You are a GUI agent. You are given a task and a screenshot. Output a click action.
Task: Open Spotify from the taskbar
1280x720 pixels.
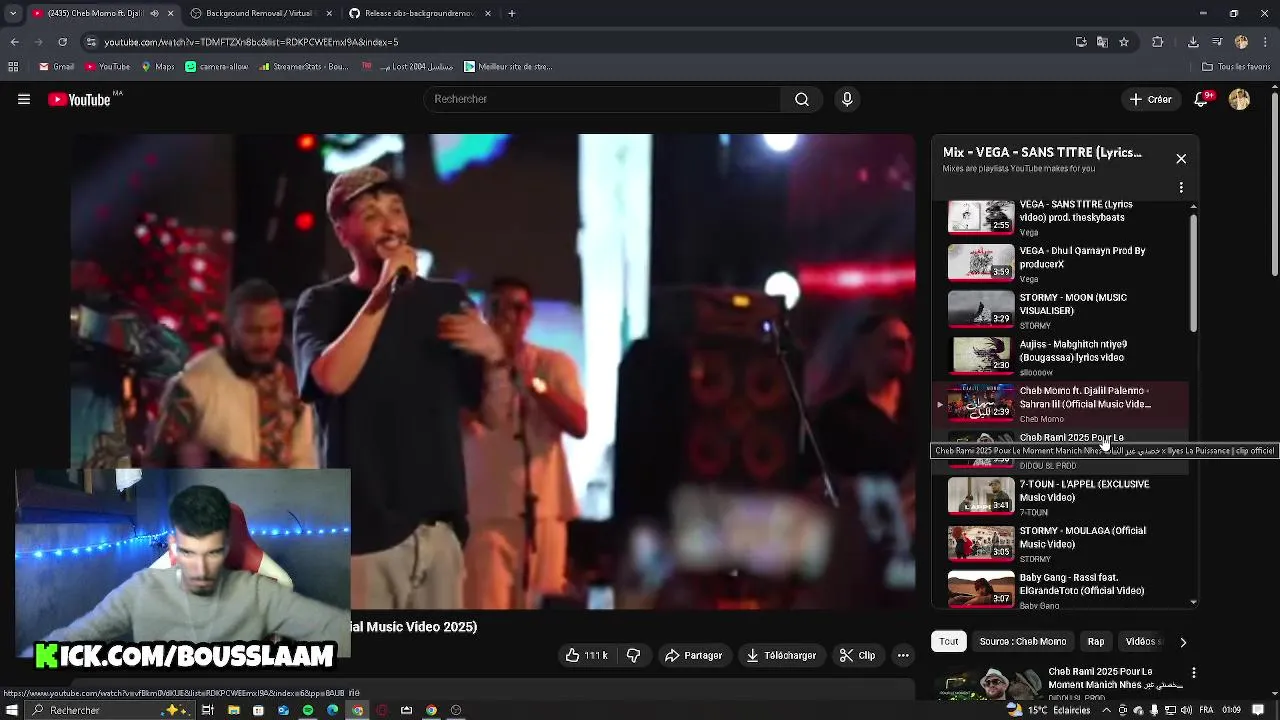coord(308,710)
